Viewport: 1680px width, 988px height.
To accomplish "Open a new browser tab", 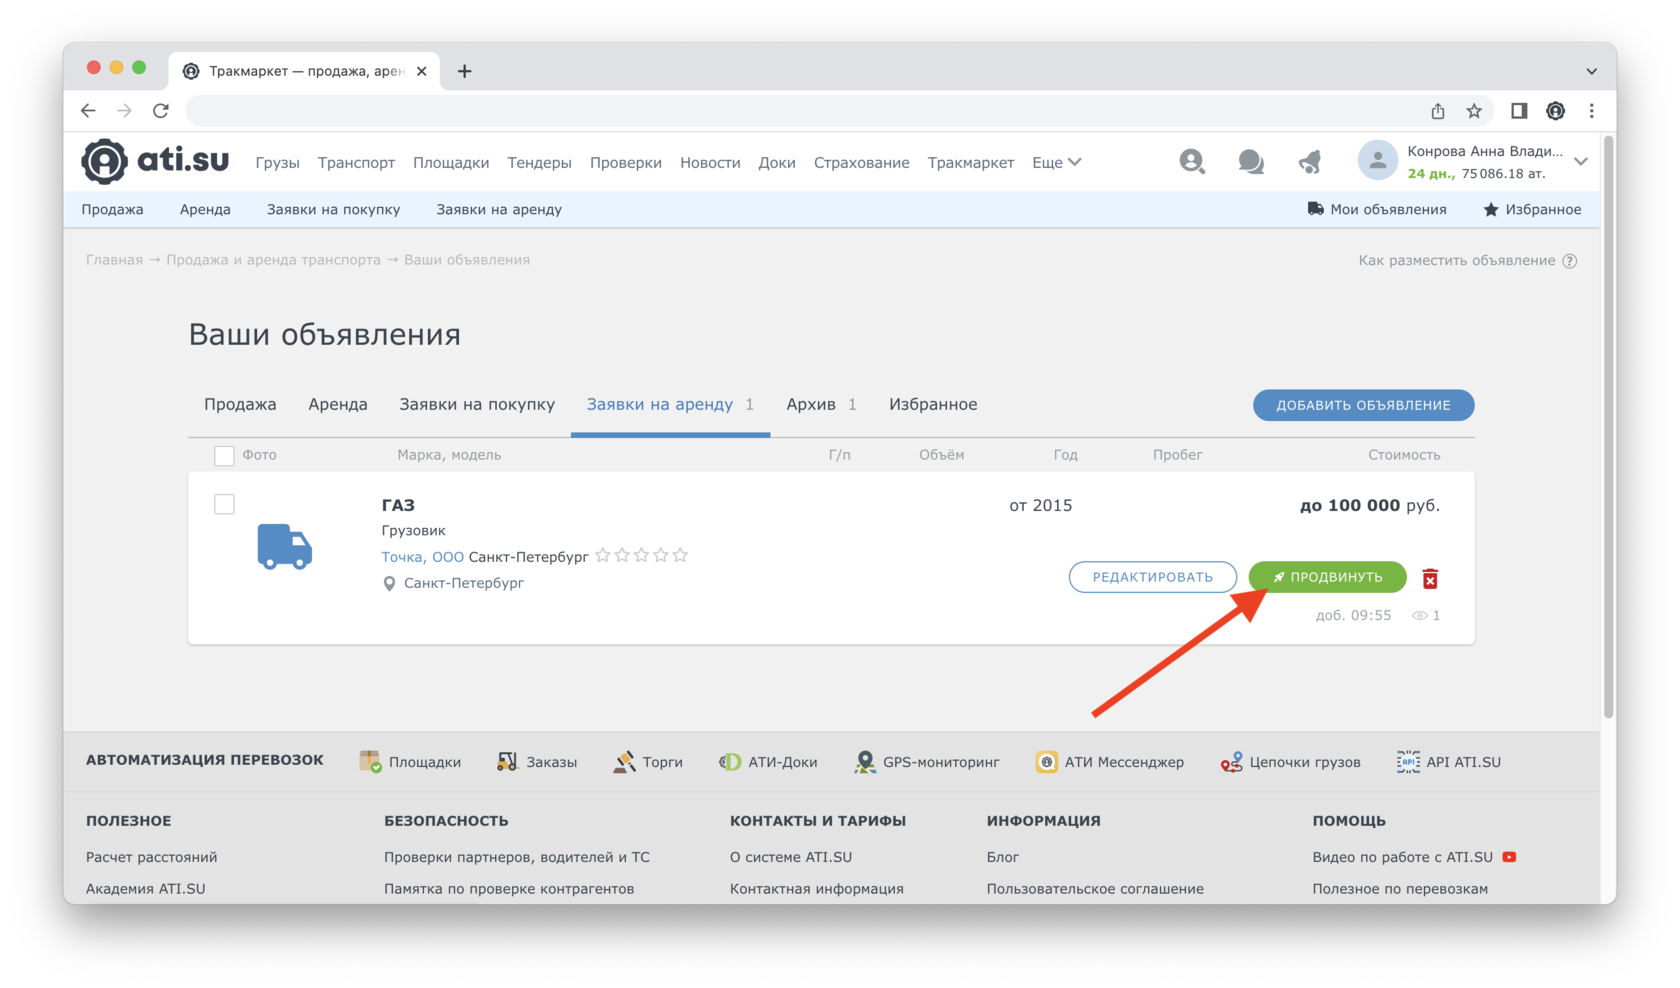I will (465, 71).
